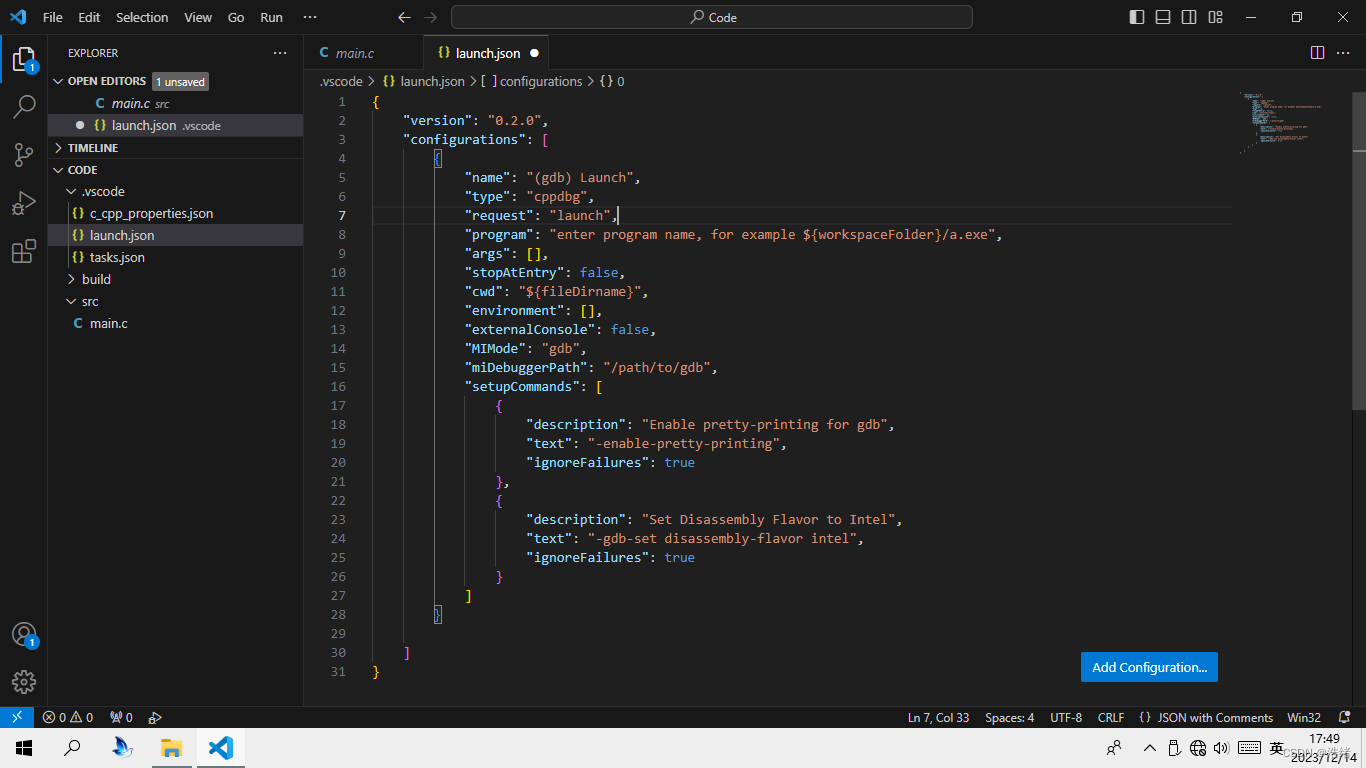This screenshot has height=768, width=1366.
Task: Expand the Timeline section
Action: [92, 147]
